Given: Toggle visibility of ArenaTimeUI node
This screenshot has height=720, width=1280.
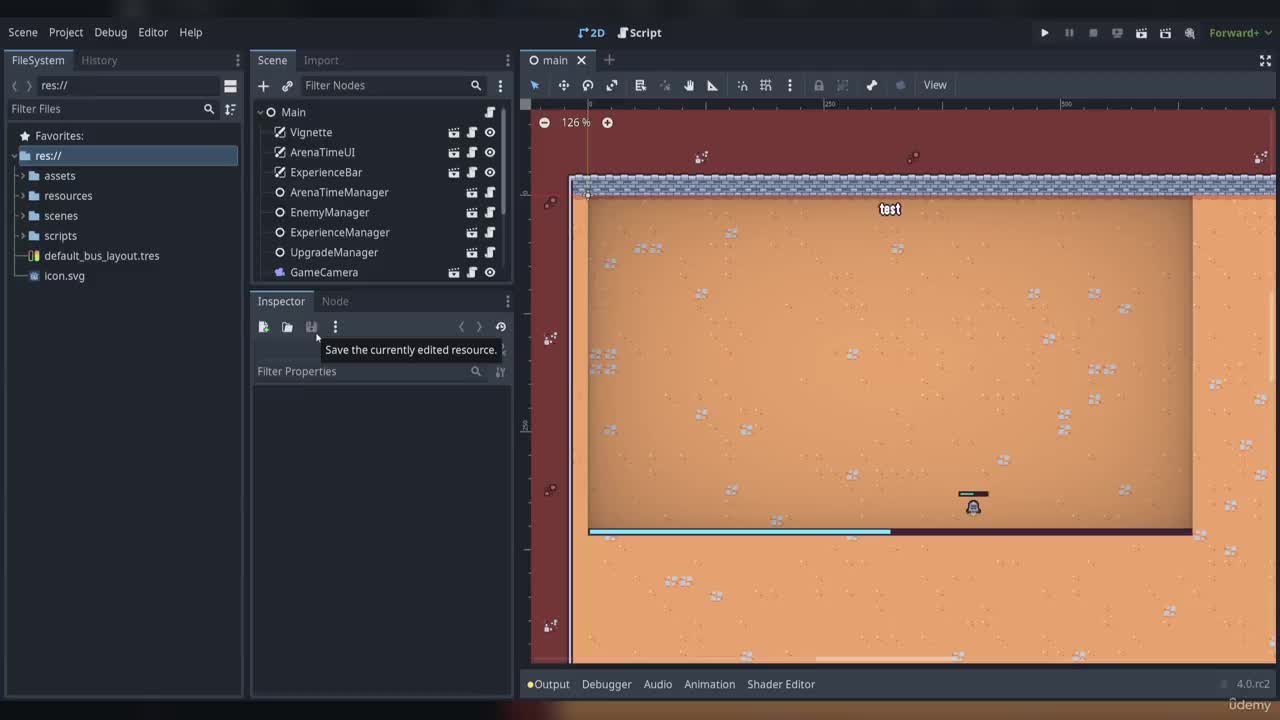Looking at the screenshot, I should (490, 152).
